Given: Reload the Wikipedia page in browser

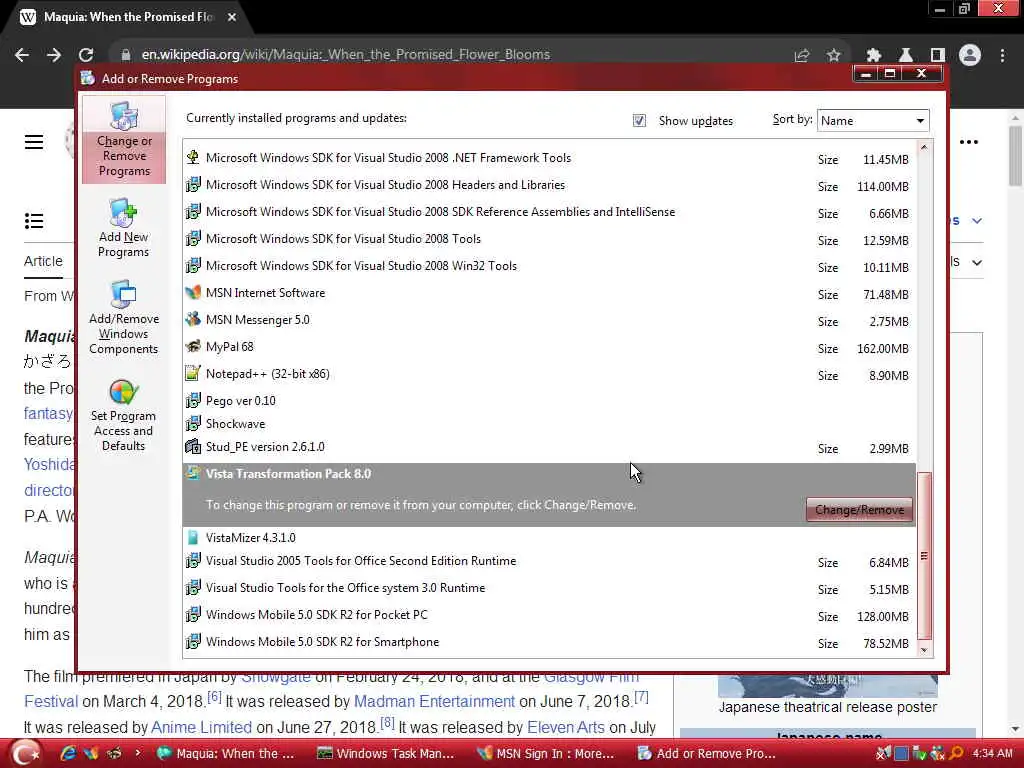Looking at the screenshot, I should [x=86, y=55].
